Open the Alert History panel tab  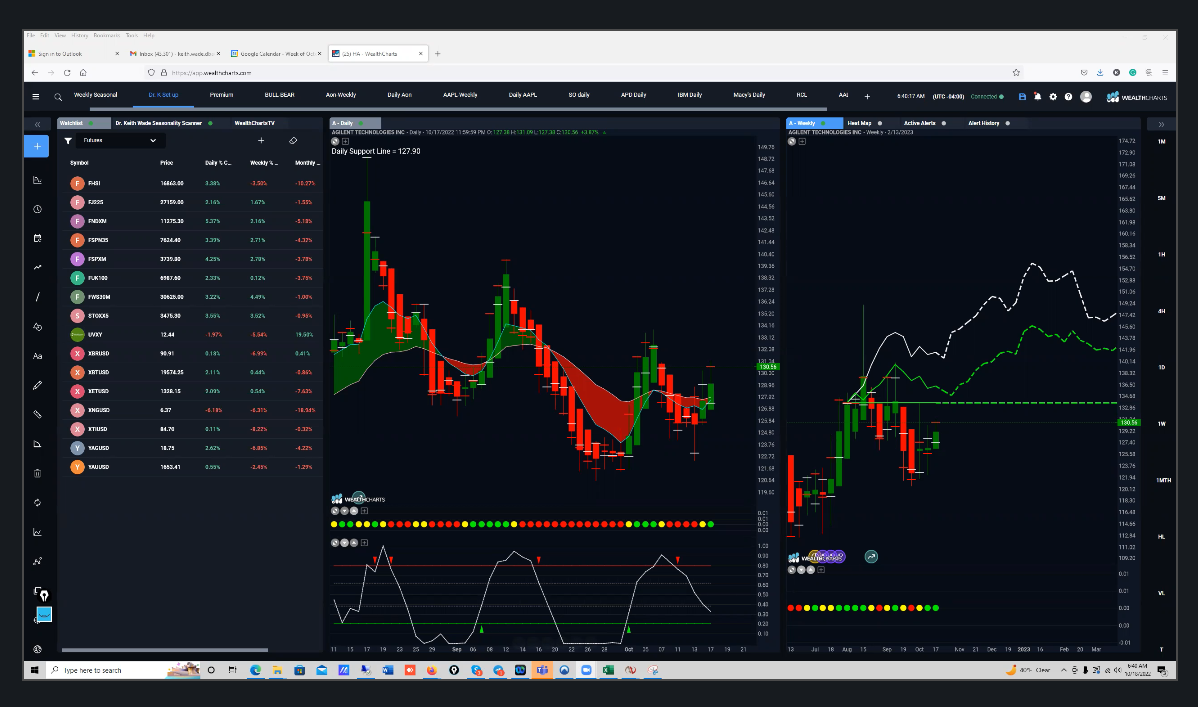point(983,123)
